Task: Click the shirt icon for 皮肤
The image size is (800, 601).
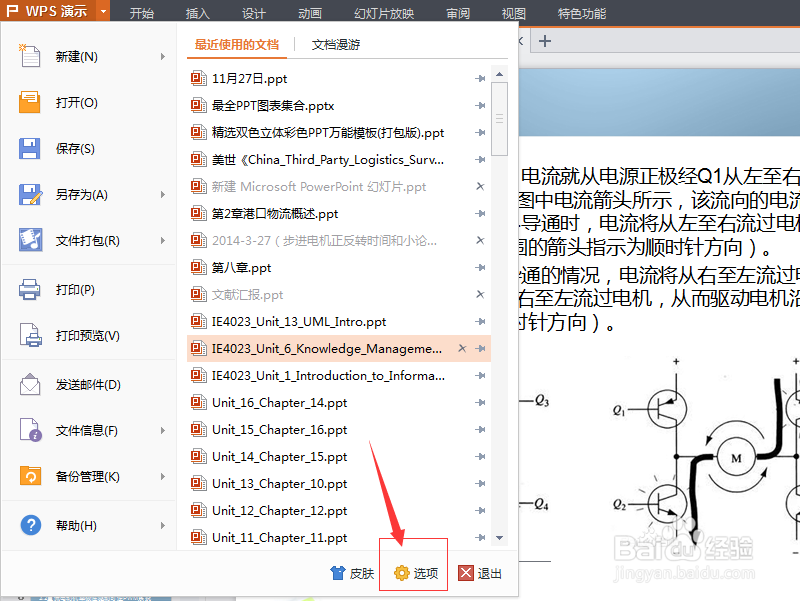Action: click(x=338, y=573)
